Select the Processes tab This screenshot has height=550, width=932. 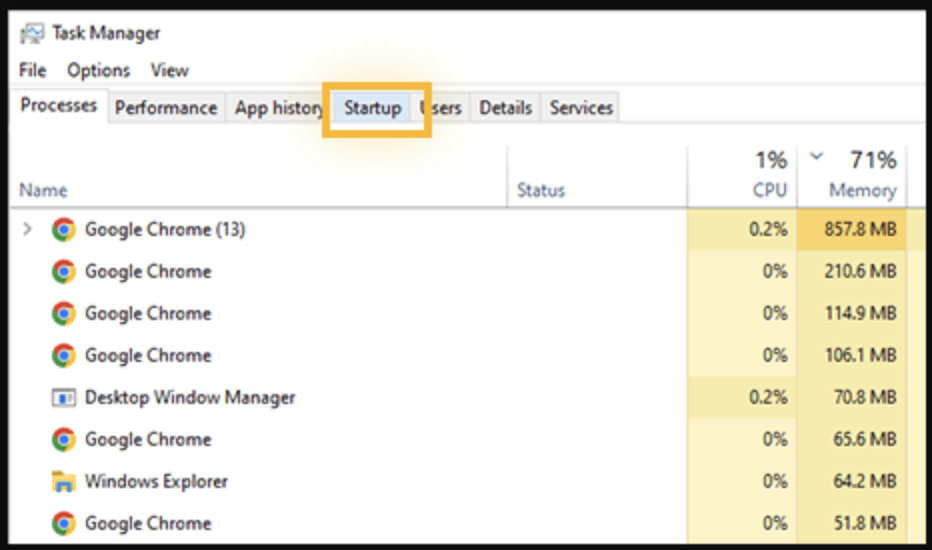pos(59,105)
